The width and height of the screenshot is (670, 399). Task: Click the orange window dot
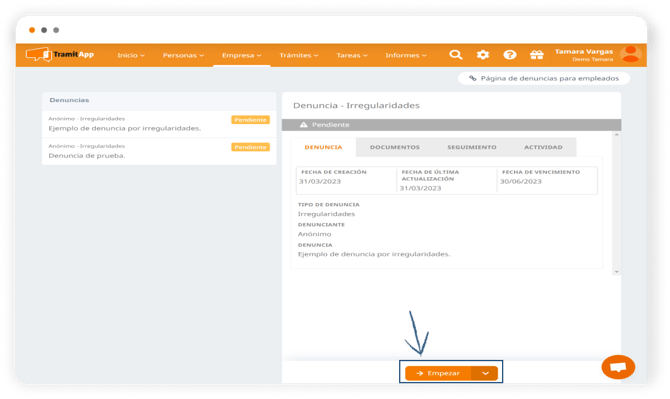[x=32, y=30]
